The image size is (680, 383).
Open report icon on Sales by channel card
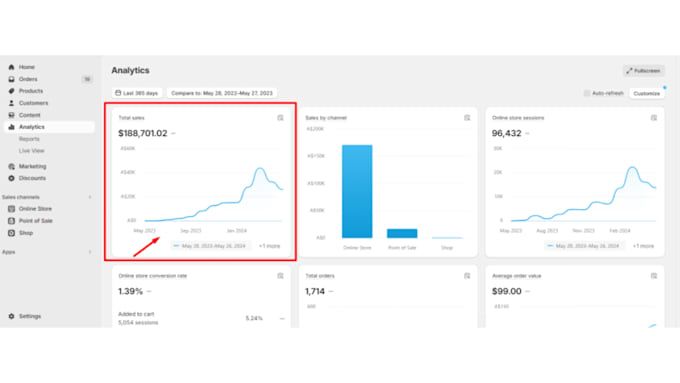pyautogui.click(x=467, y=118)
